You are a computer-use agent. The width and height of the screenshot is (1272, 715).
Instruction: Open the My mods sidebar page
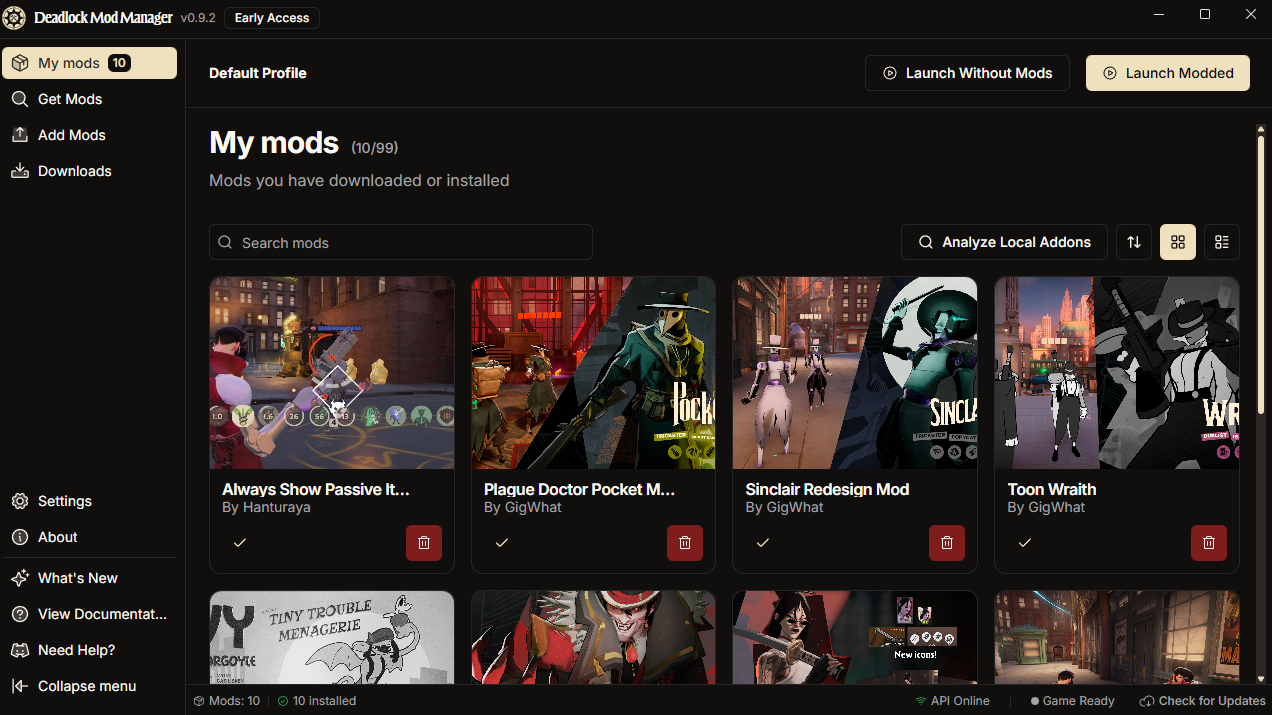tap(89, 63)
